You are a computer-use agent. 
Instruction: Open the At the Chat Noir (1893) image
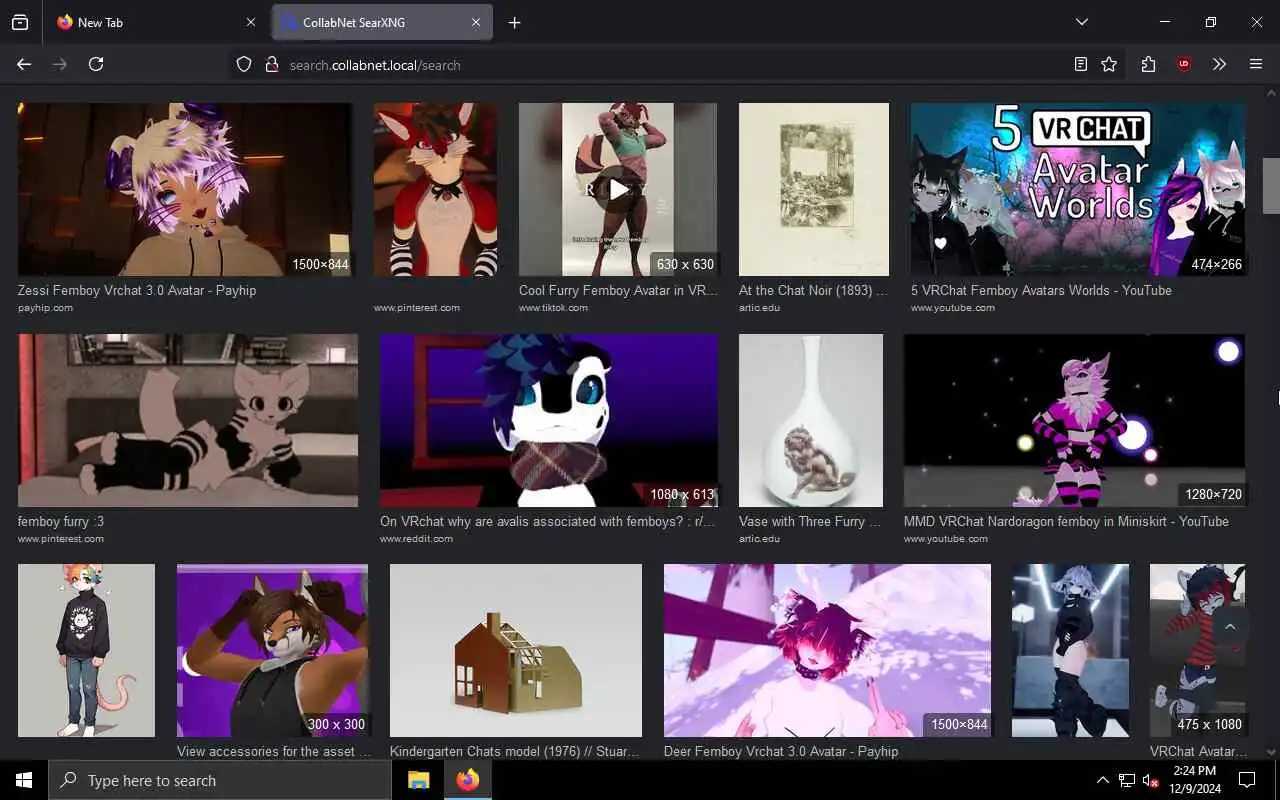click(x=814, y=189)
